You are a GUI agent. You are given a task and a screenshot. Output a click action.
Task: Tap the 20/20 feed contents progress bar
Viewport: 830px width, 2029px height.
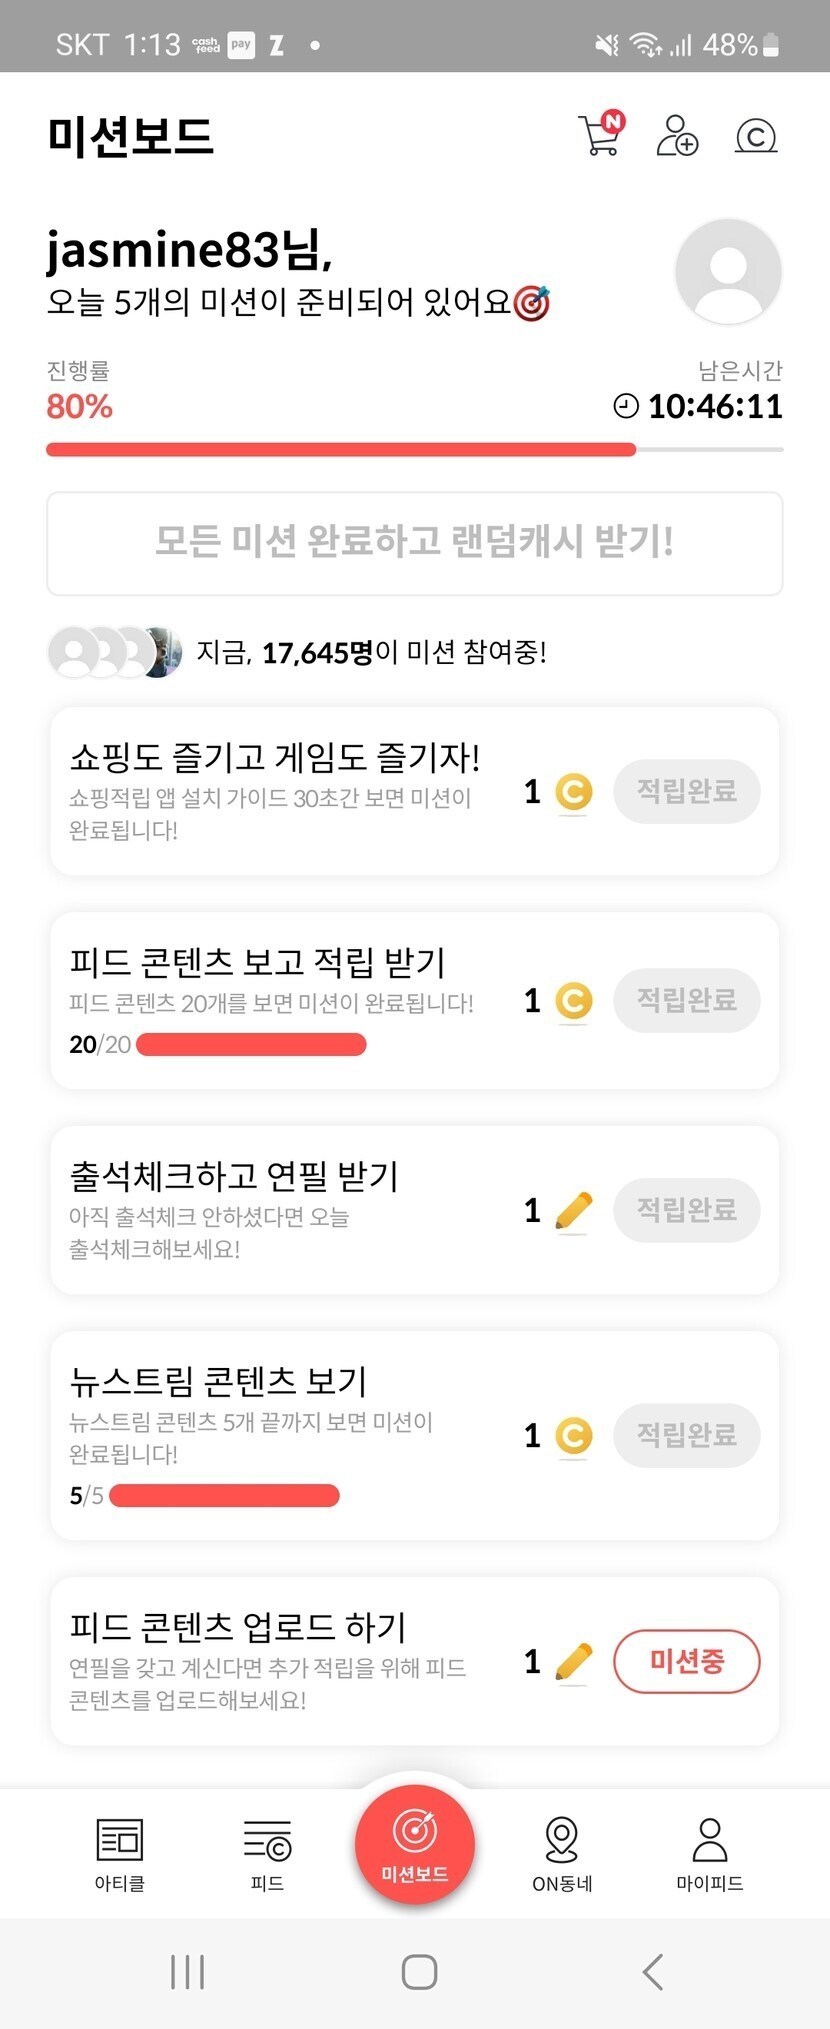point(251,1045)
